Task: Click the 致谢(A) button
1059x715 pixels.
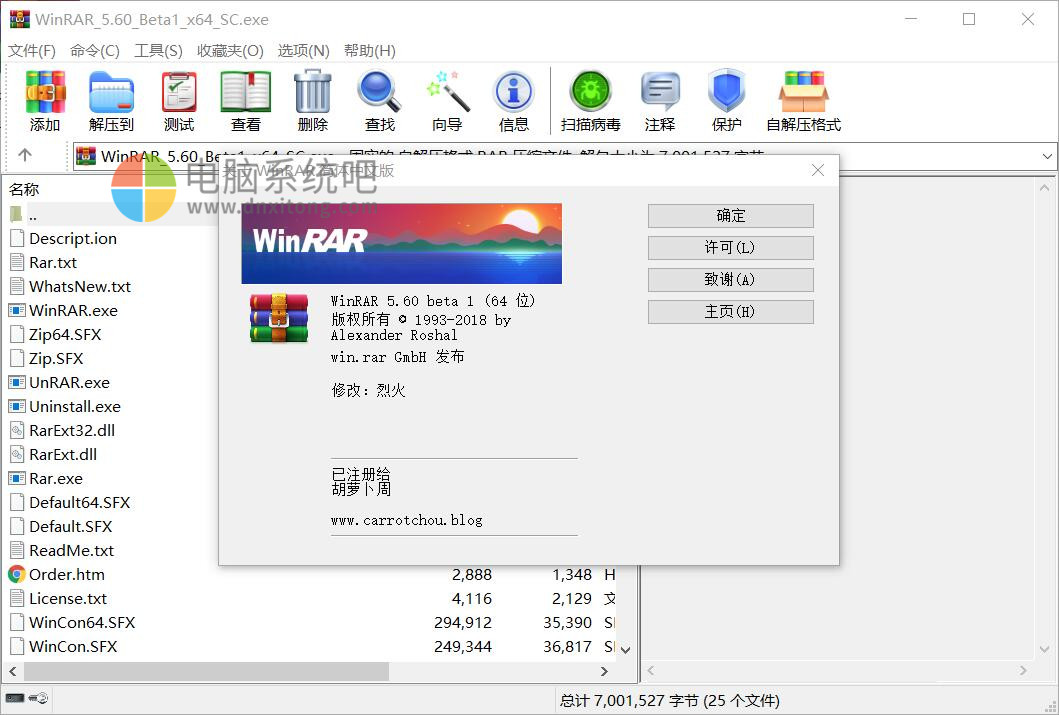Action: click(731, 280)
